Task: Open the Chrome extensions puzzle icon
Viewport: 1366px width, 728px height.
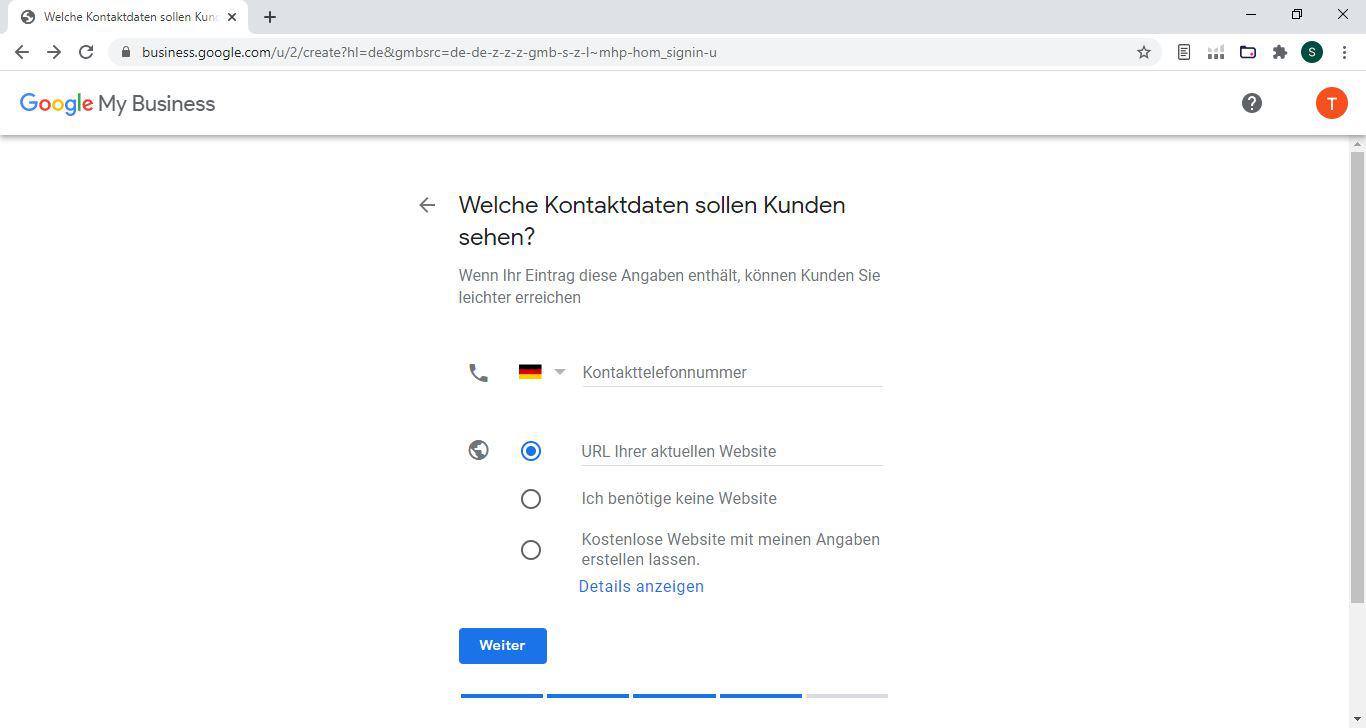Action: (x=1279, y=52)
